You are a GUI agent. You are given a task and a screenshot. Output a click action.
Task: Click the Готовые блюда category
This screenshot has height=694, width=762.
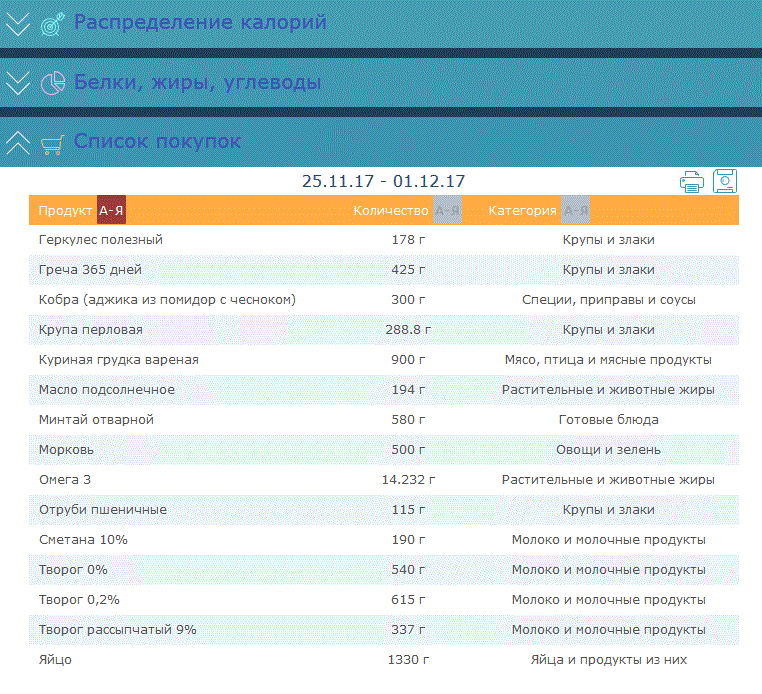(x=608, y=420)
